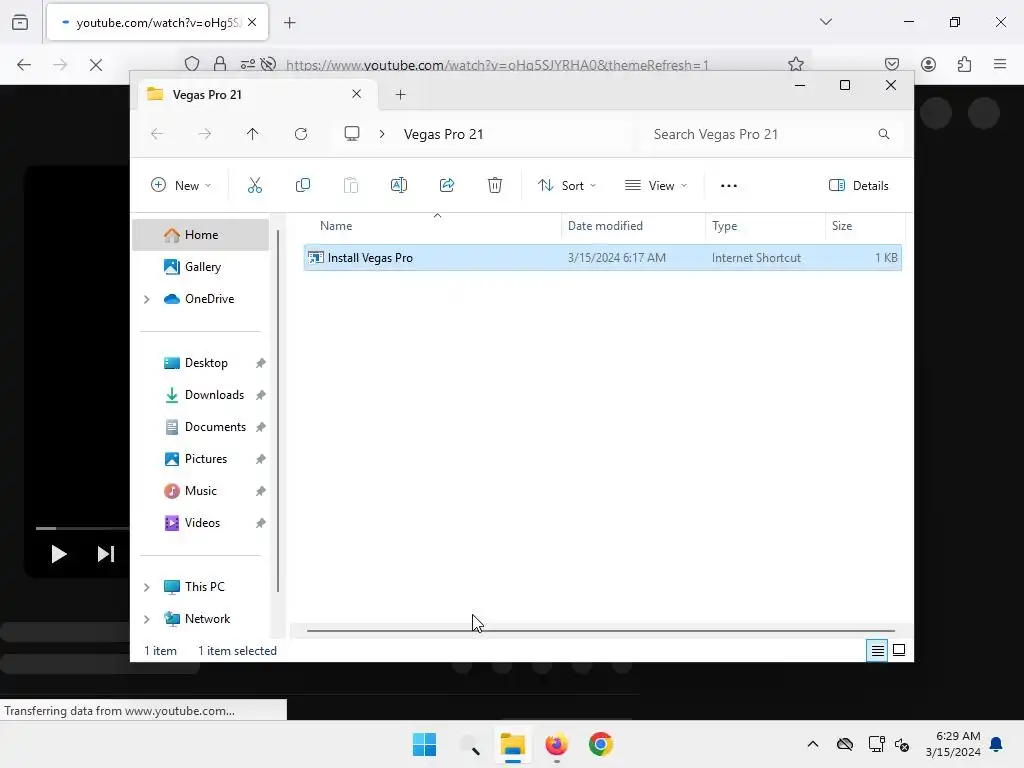
Task: Click the Vegas Pro 21 breadcrumb
Action: (x=443, y=134)
